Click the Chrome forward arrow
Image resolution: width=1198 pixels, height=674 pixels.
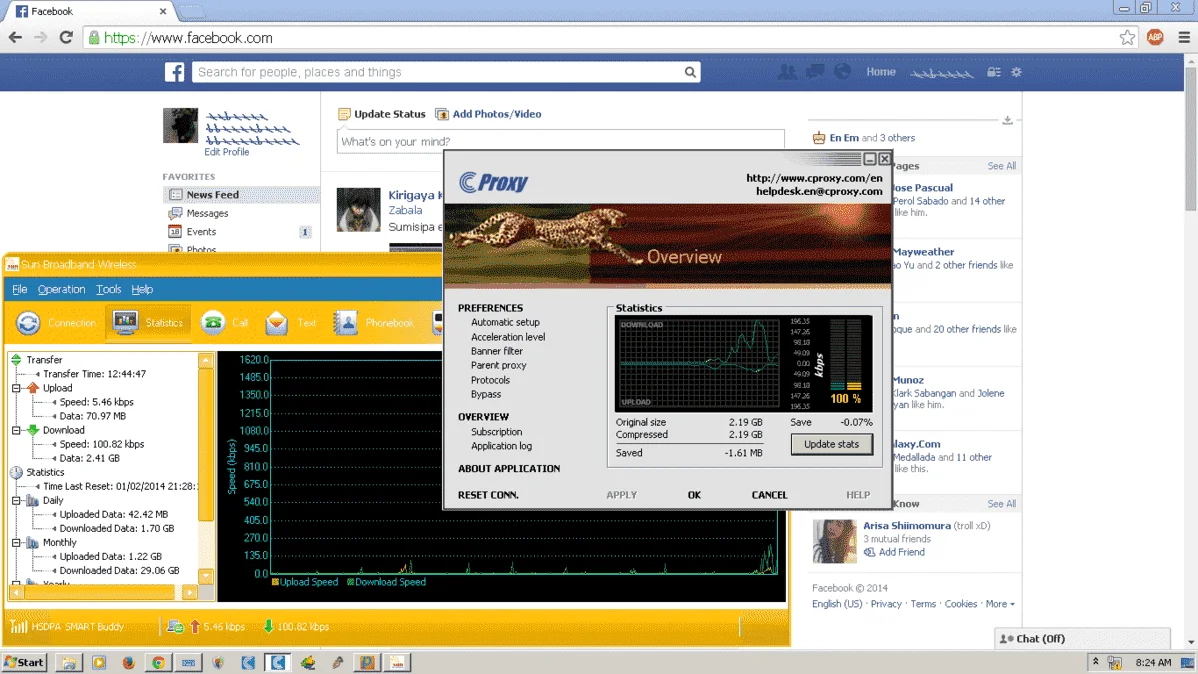pyautogui.click(x=40, y=37)
